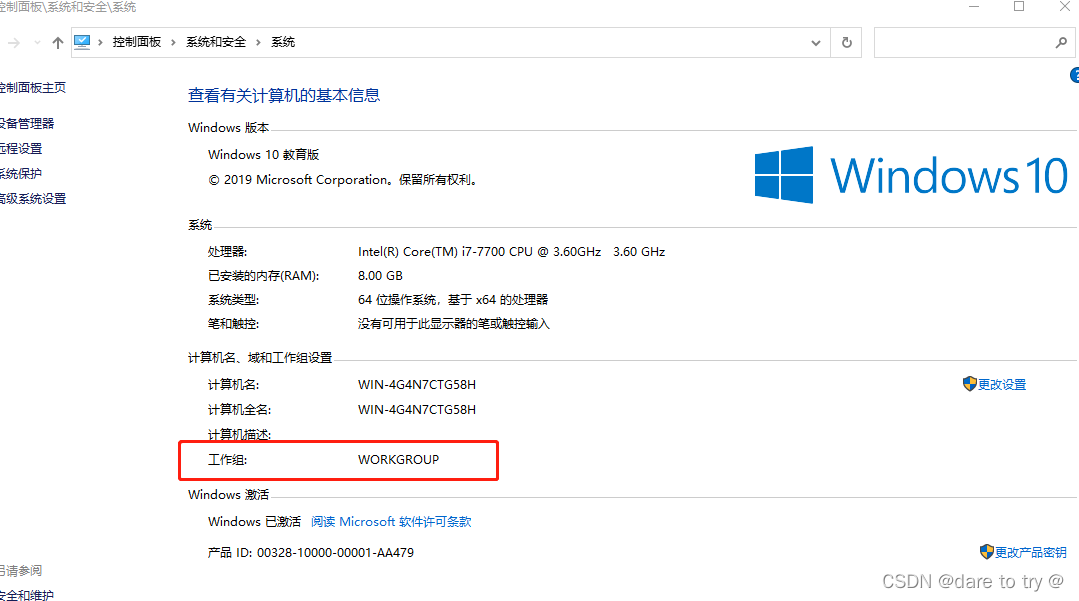Open 系统保护 from sidebar
The width and height of the screenshot is (1079, 601).
pos(21,173)
